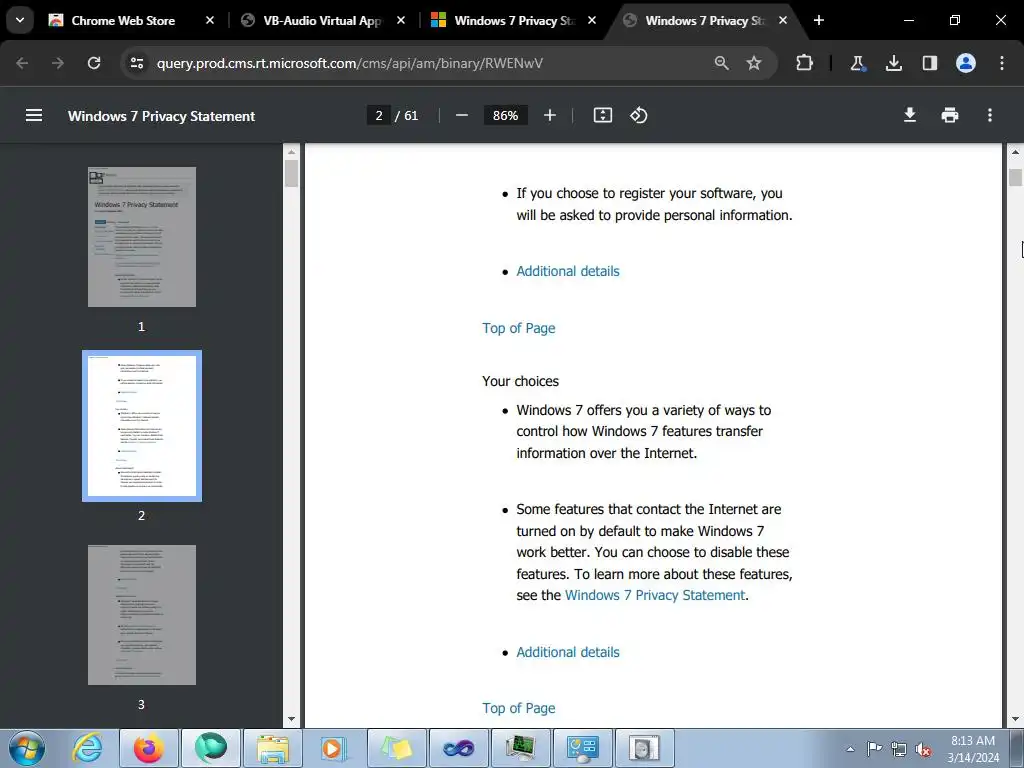Screen dimensions: 1024x768
Task: Zoom in the PDF
Action: click(x=550, y=116)
